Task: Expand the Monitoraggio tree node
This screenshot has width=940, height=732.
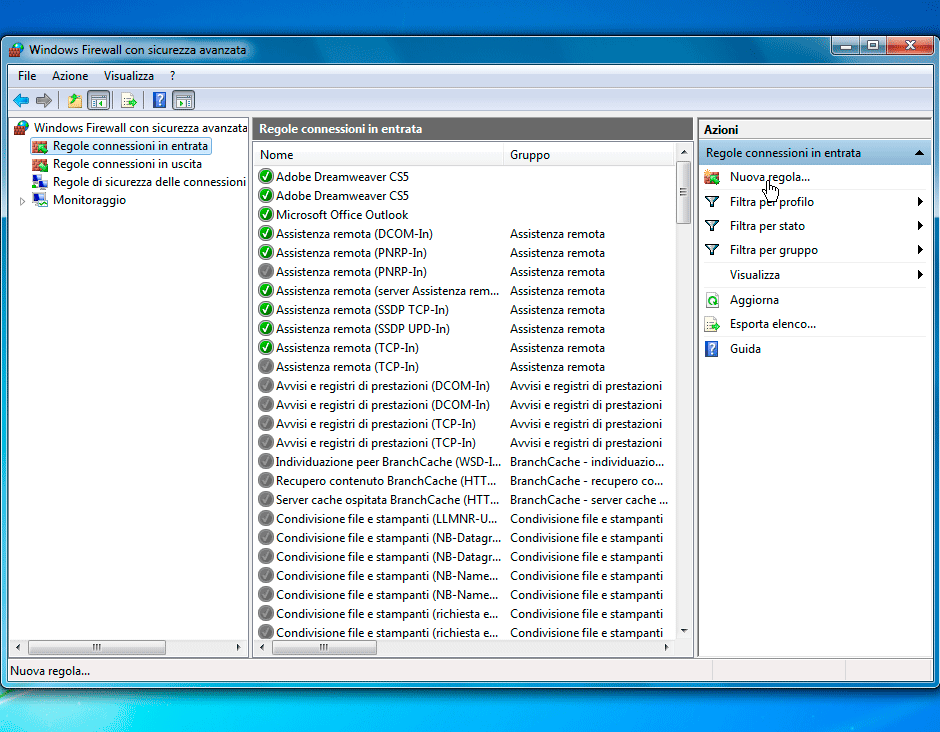Action: pos(22,201)
